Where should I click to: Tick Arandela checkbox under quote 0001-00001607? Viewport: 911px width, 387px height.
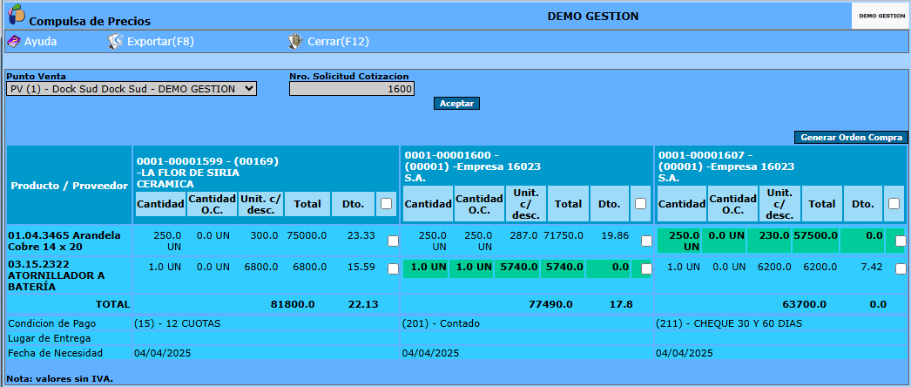[x=901, y=241]
